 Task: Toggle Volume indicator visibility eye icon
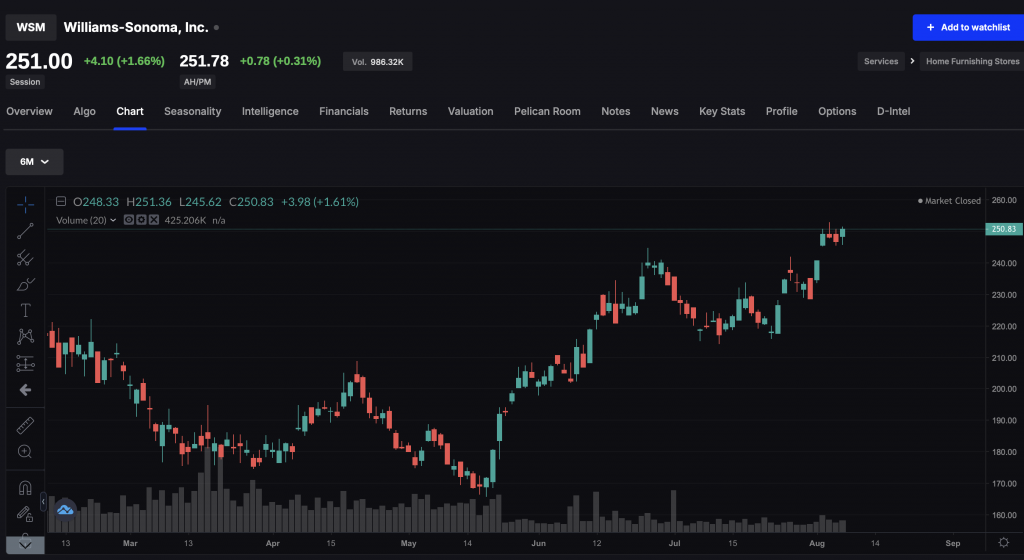coord(129,220)
